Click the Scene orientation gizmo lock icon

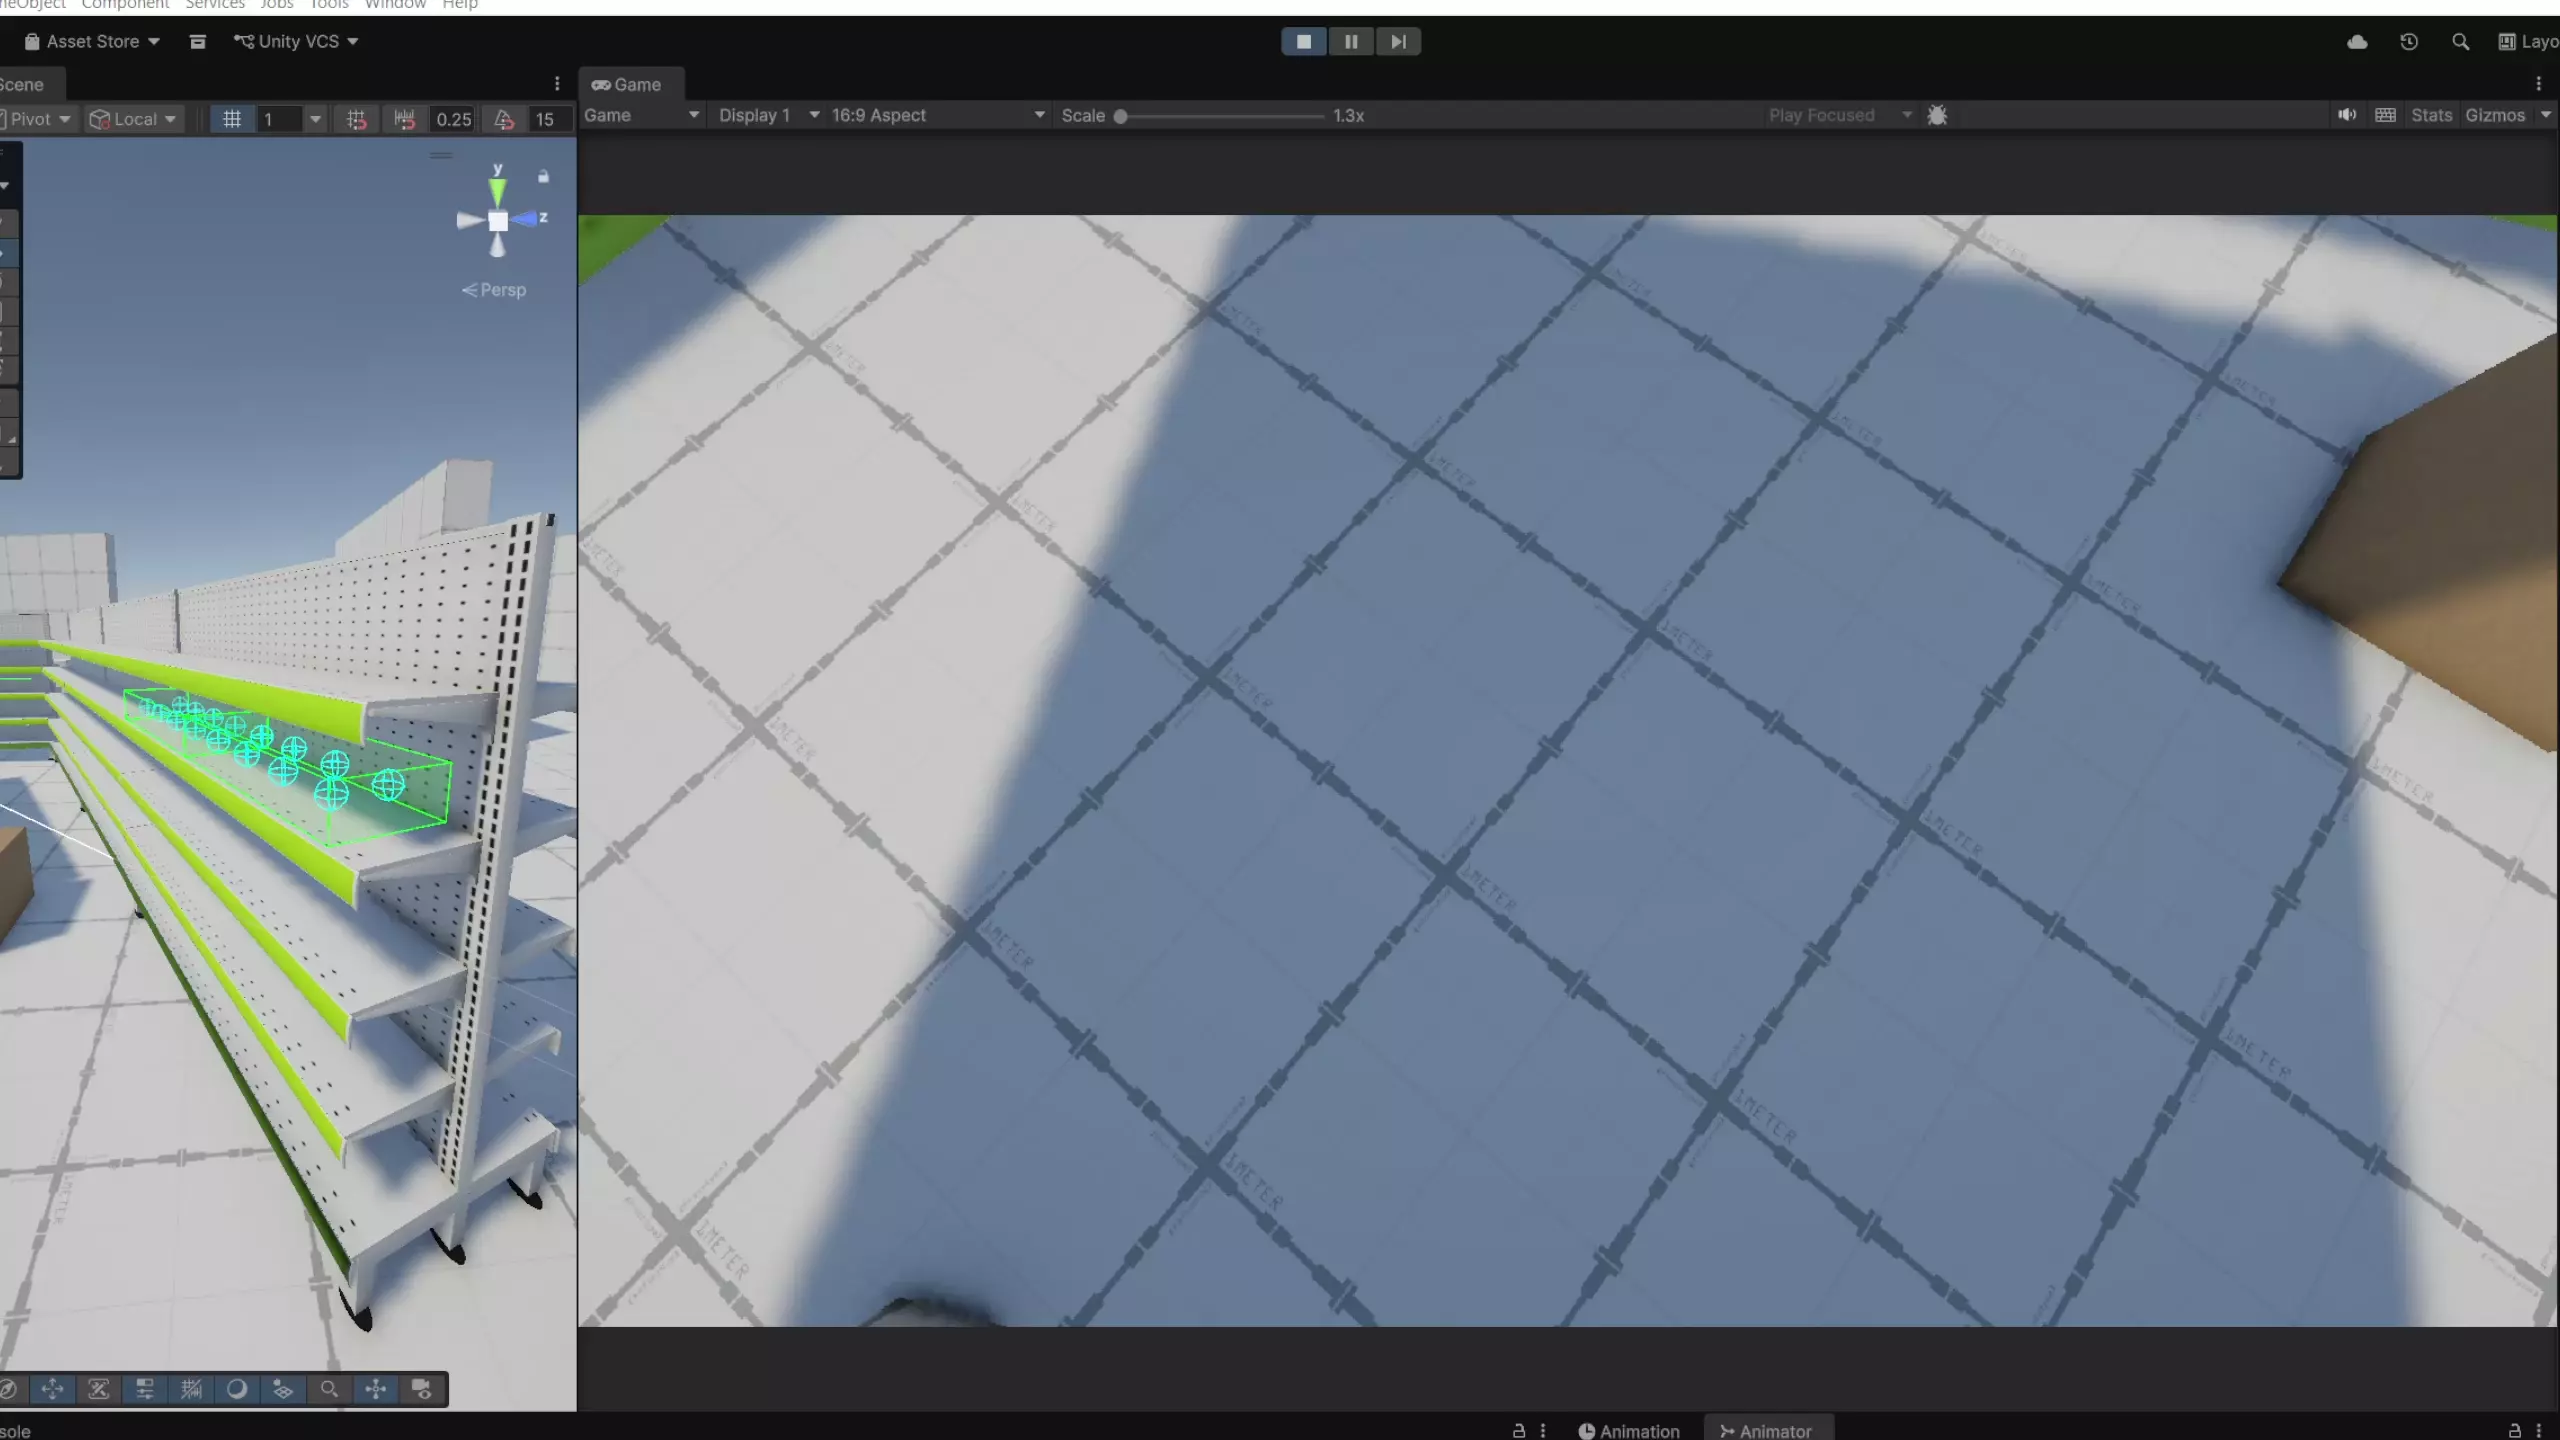point(543,176)
